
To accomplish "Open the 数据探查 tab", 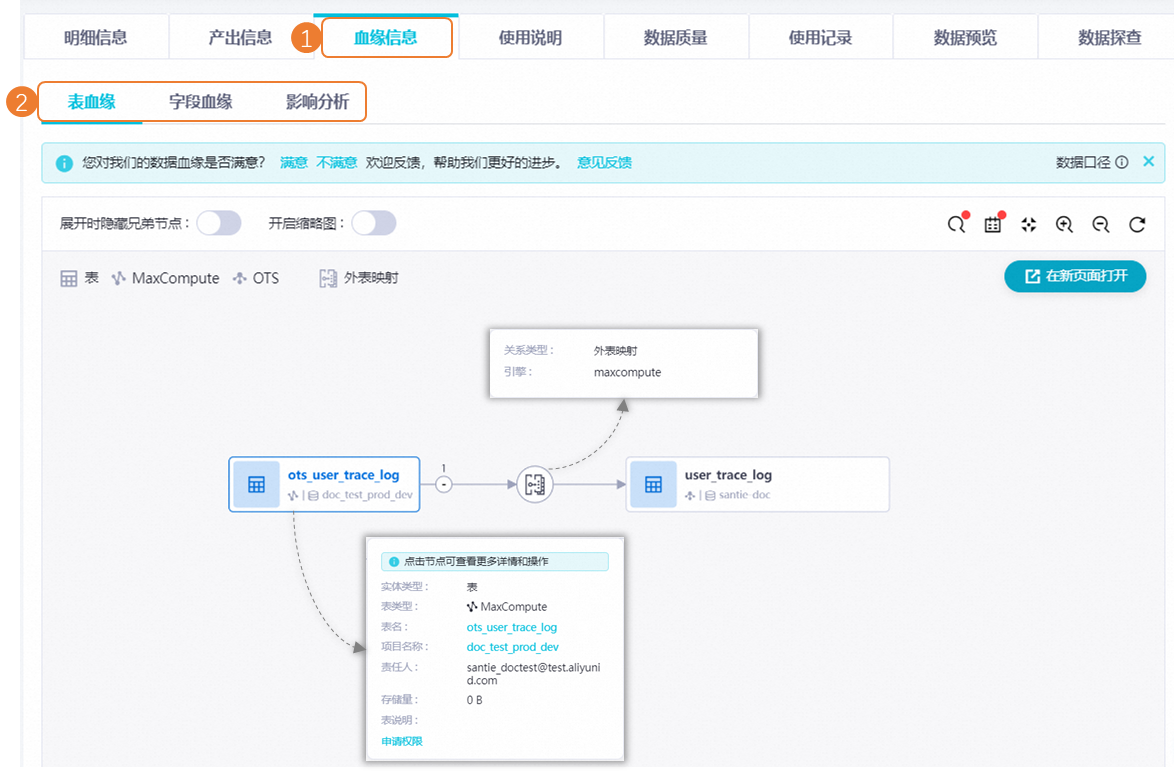I will coord(1110,37).
